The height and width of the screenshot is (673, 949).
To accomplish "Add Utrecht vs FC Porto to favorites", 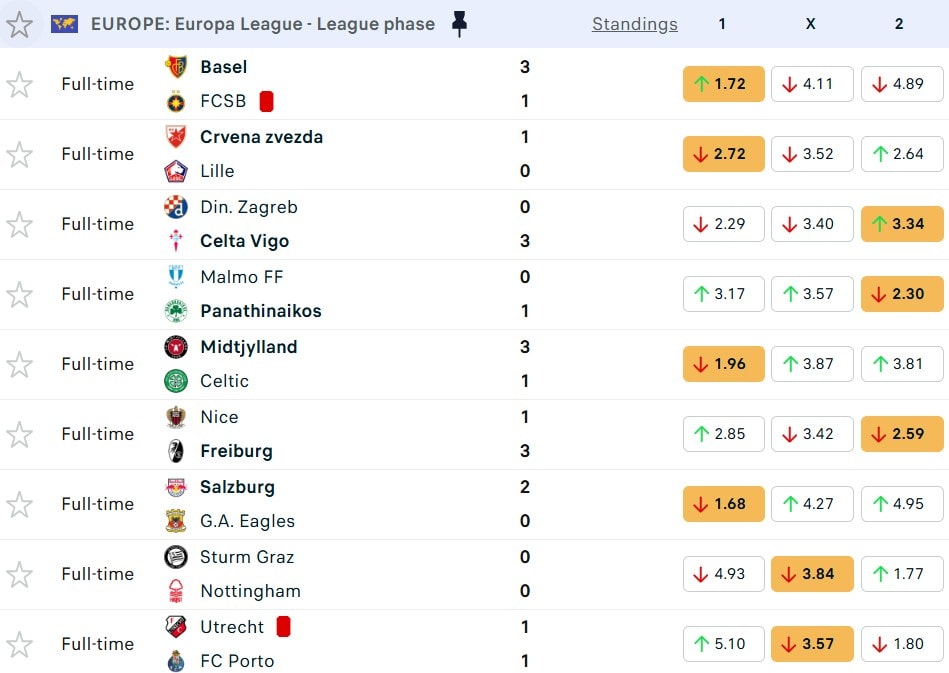I will [20, 645].
